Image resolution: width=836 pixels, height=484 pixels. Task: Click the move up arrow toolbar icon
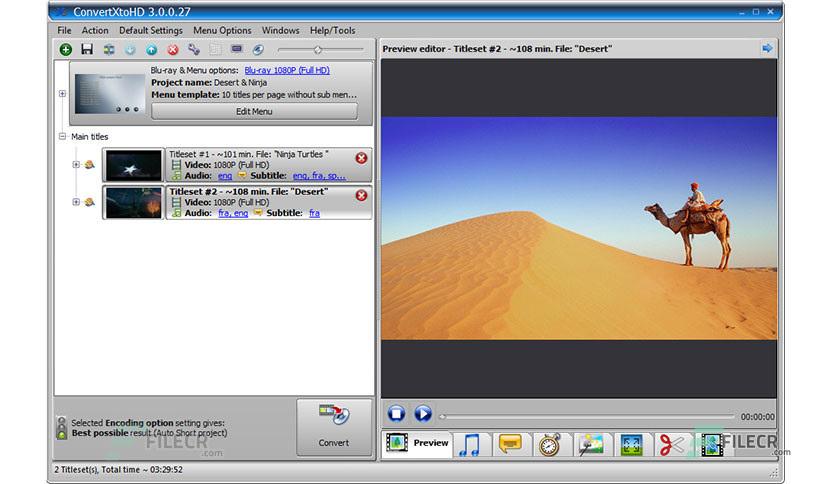point(151,50)
